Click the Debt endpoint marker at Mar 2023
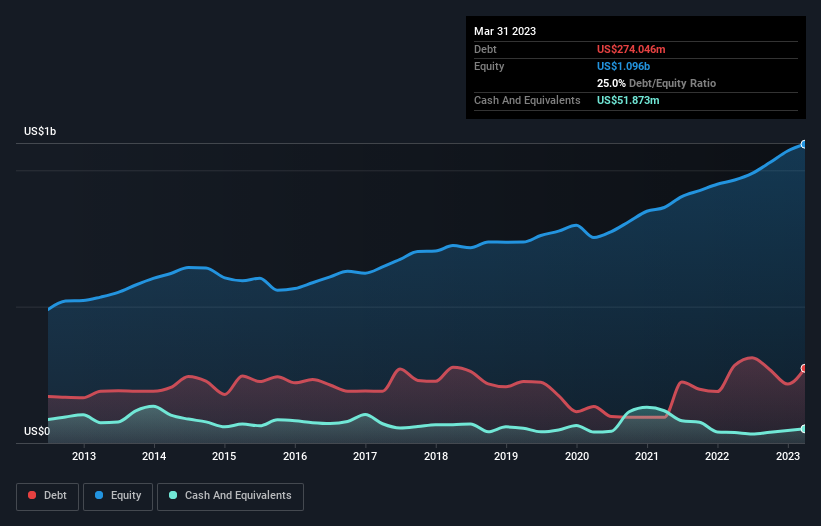Image resolution: width=821 pixels, height=526 pixels. pos(804,368)
